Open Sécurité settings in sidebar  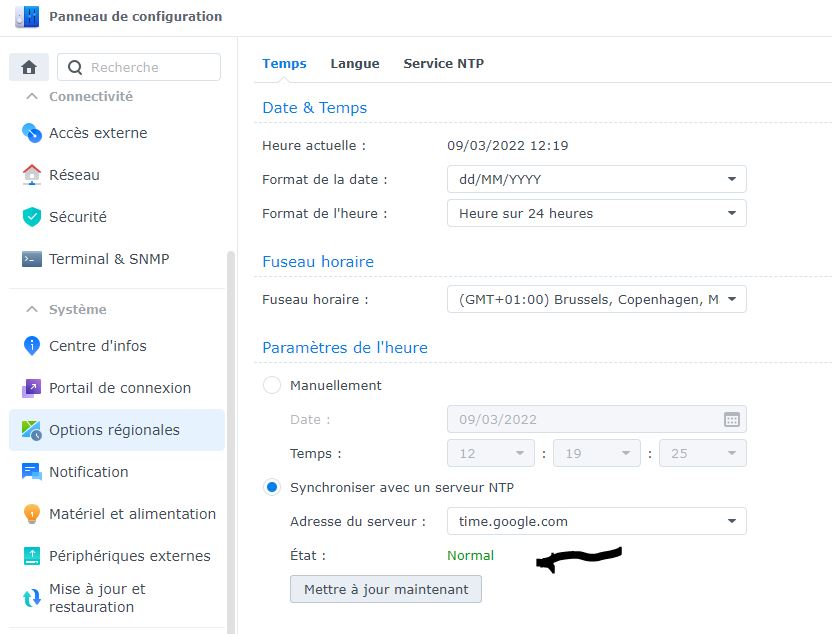117,216
